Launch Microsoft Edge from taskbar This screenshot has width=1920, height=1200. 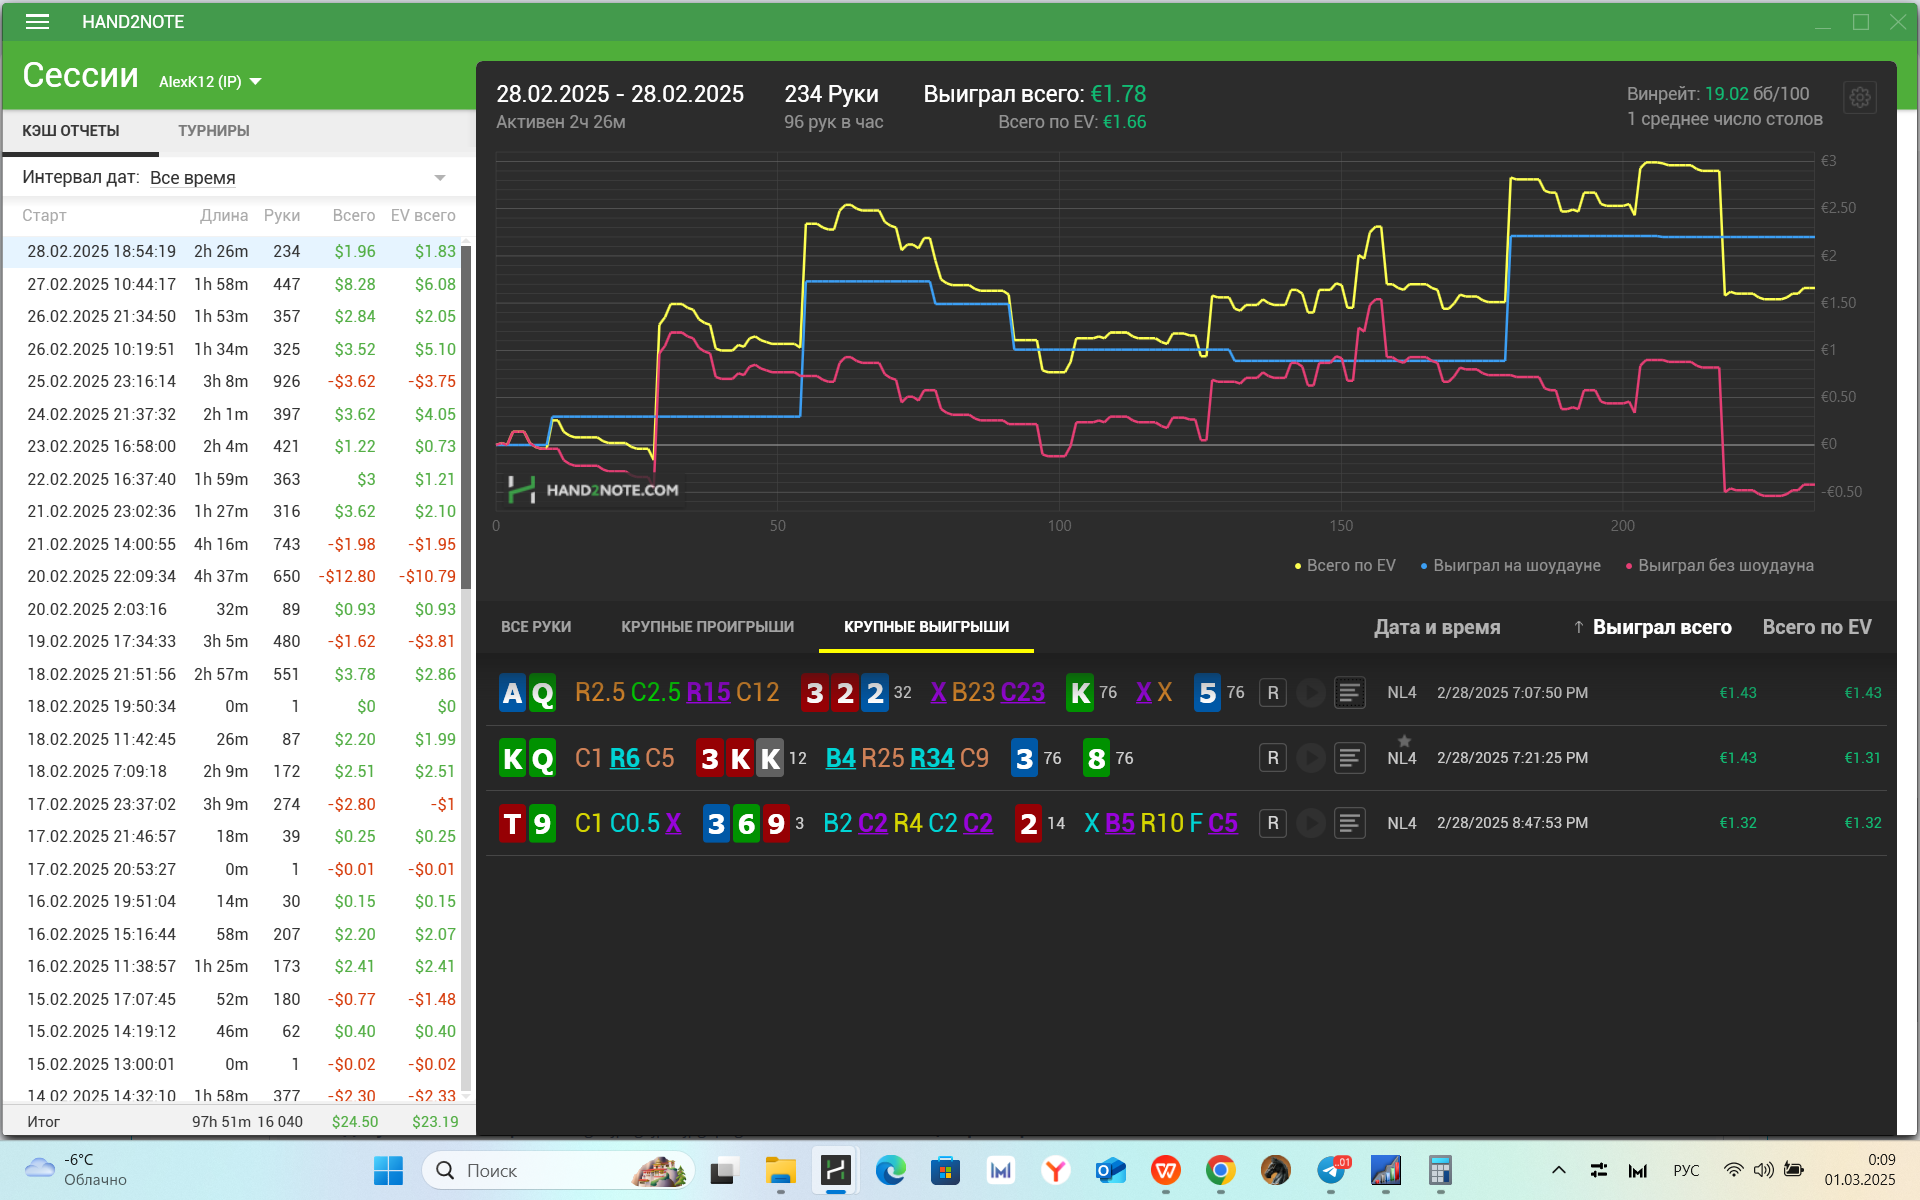(x=890, y=1170)
